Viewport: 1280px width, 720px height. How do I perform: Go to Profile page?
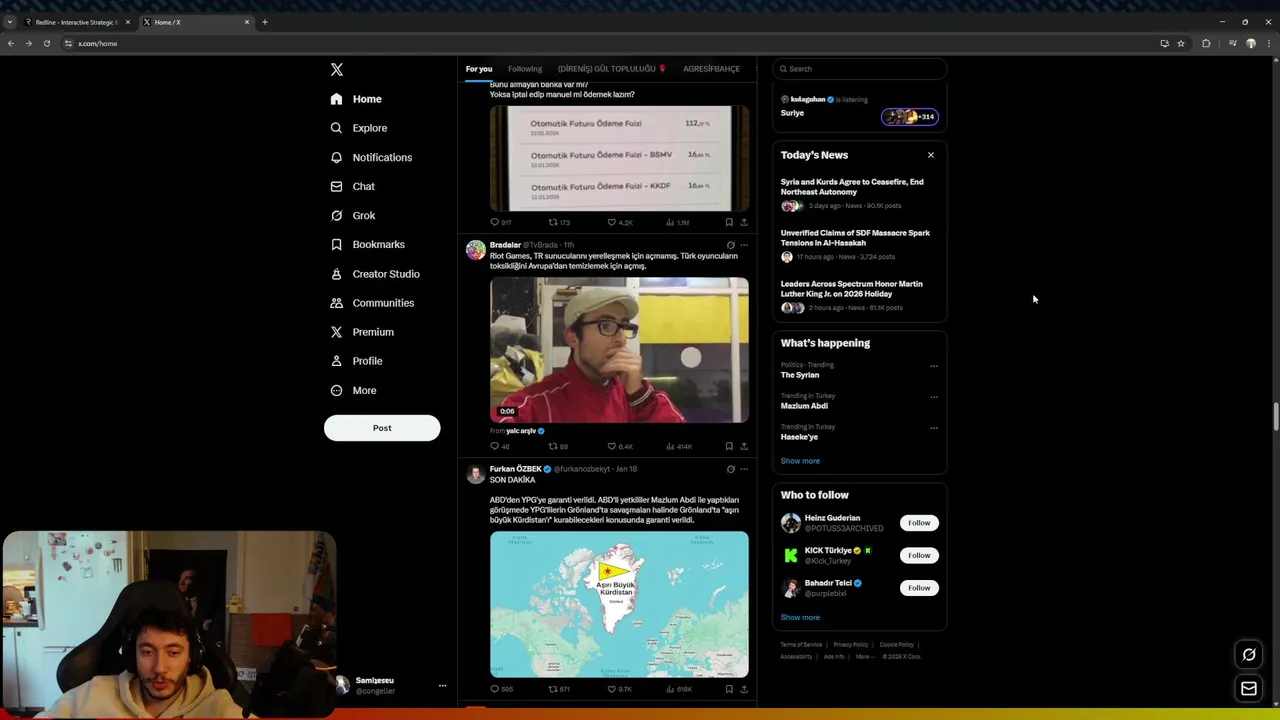[x=356, y=361]
